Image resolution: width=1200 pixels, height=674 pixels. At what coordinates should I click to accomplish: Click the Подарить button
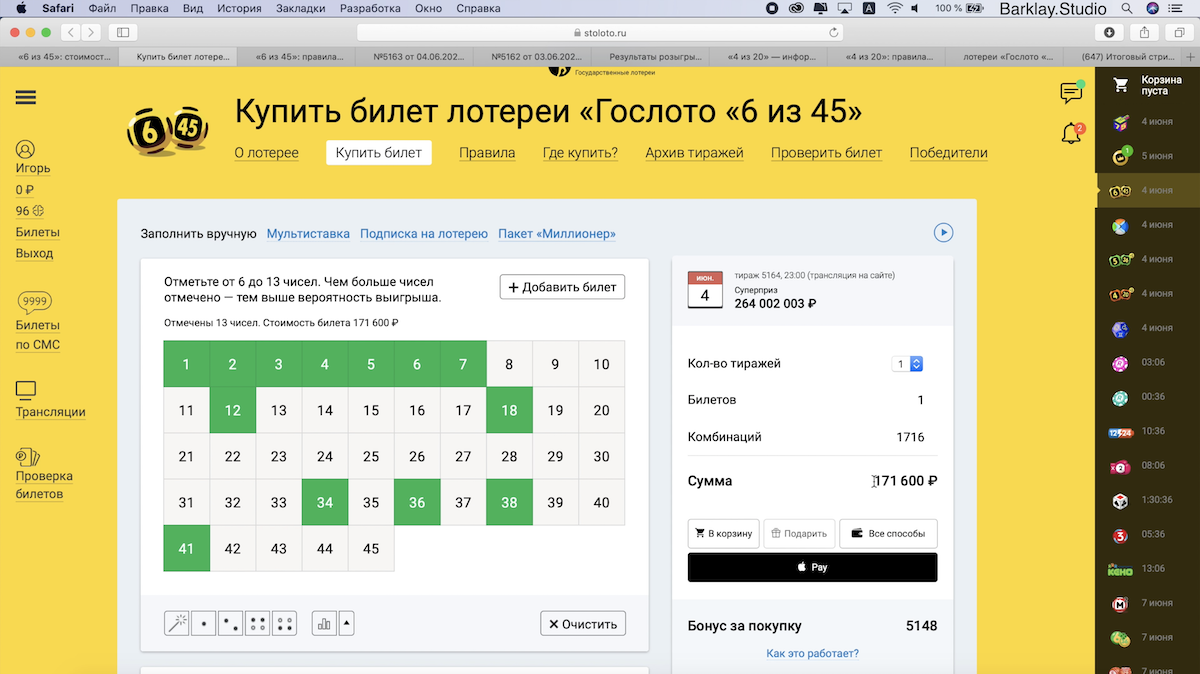pos(799,533)
